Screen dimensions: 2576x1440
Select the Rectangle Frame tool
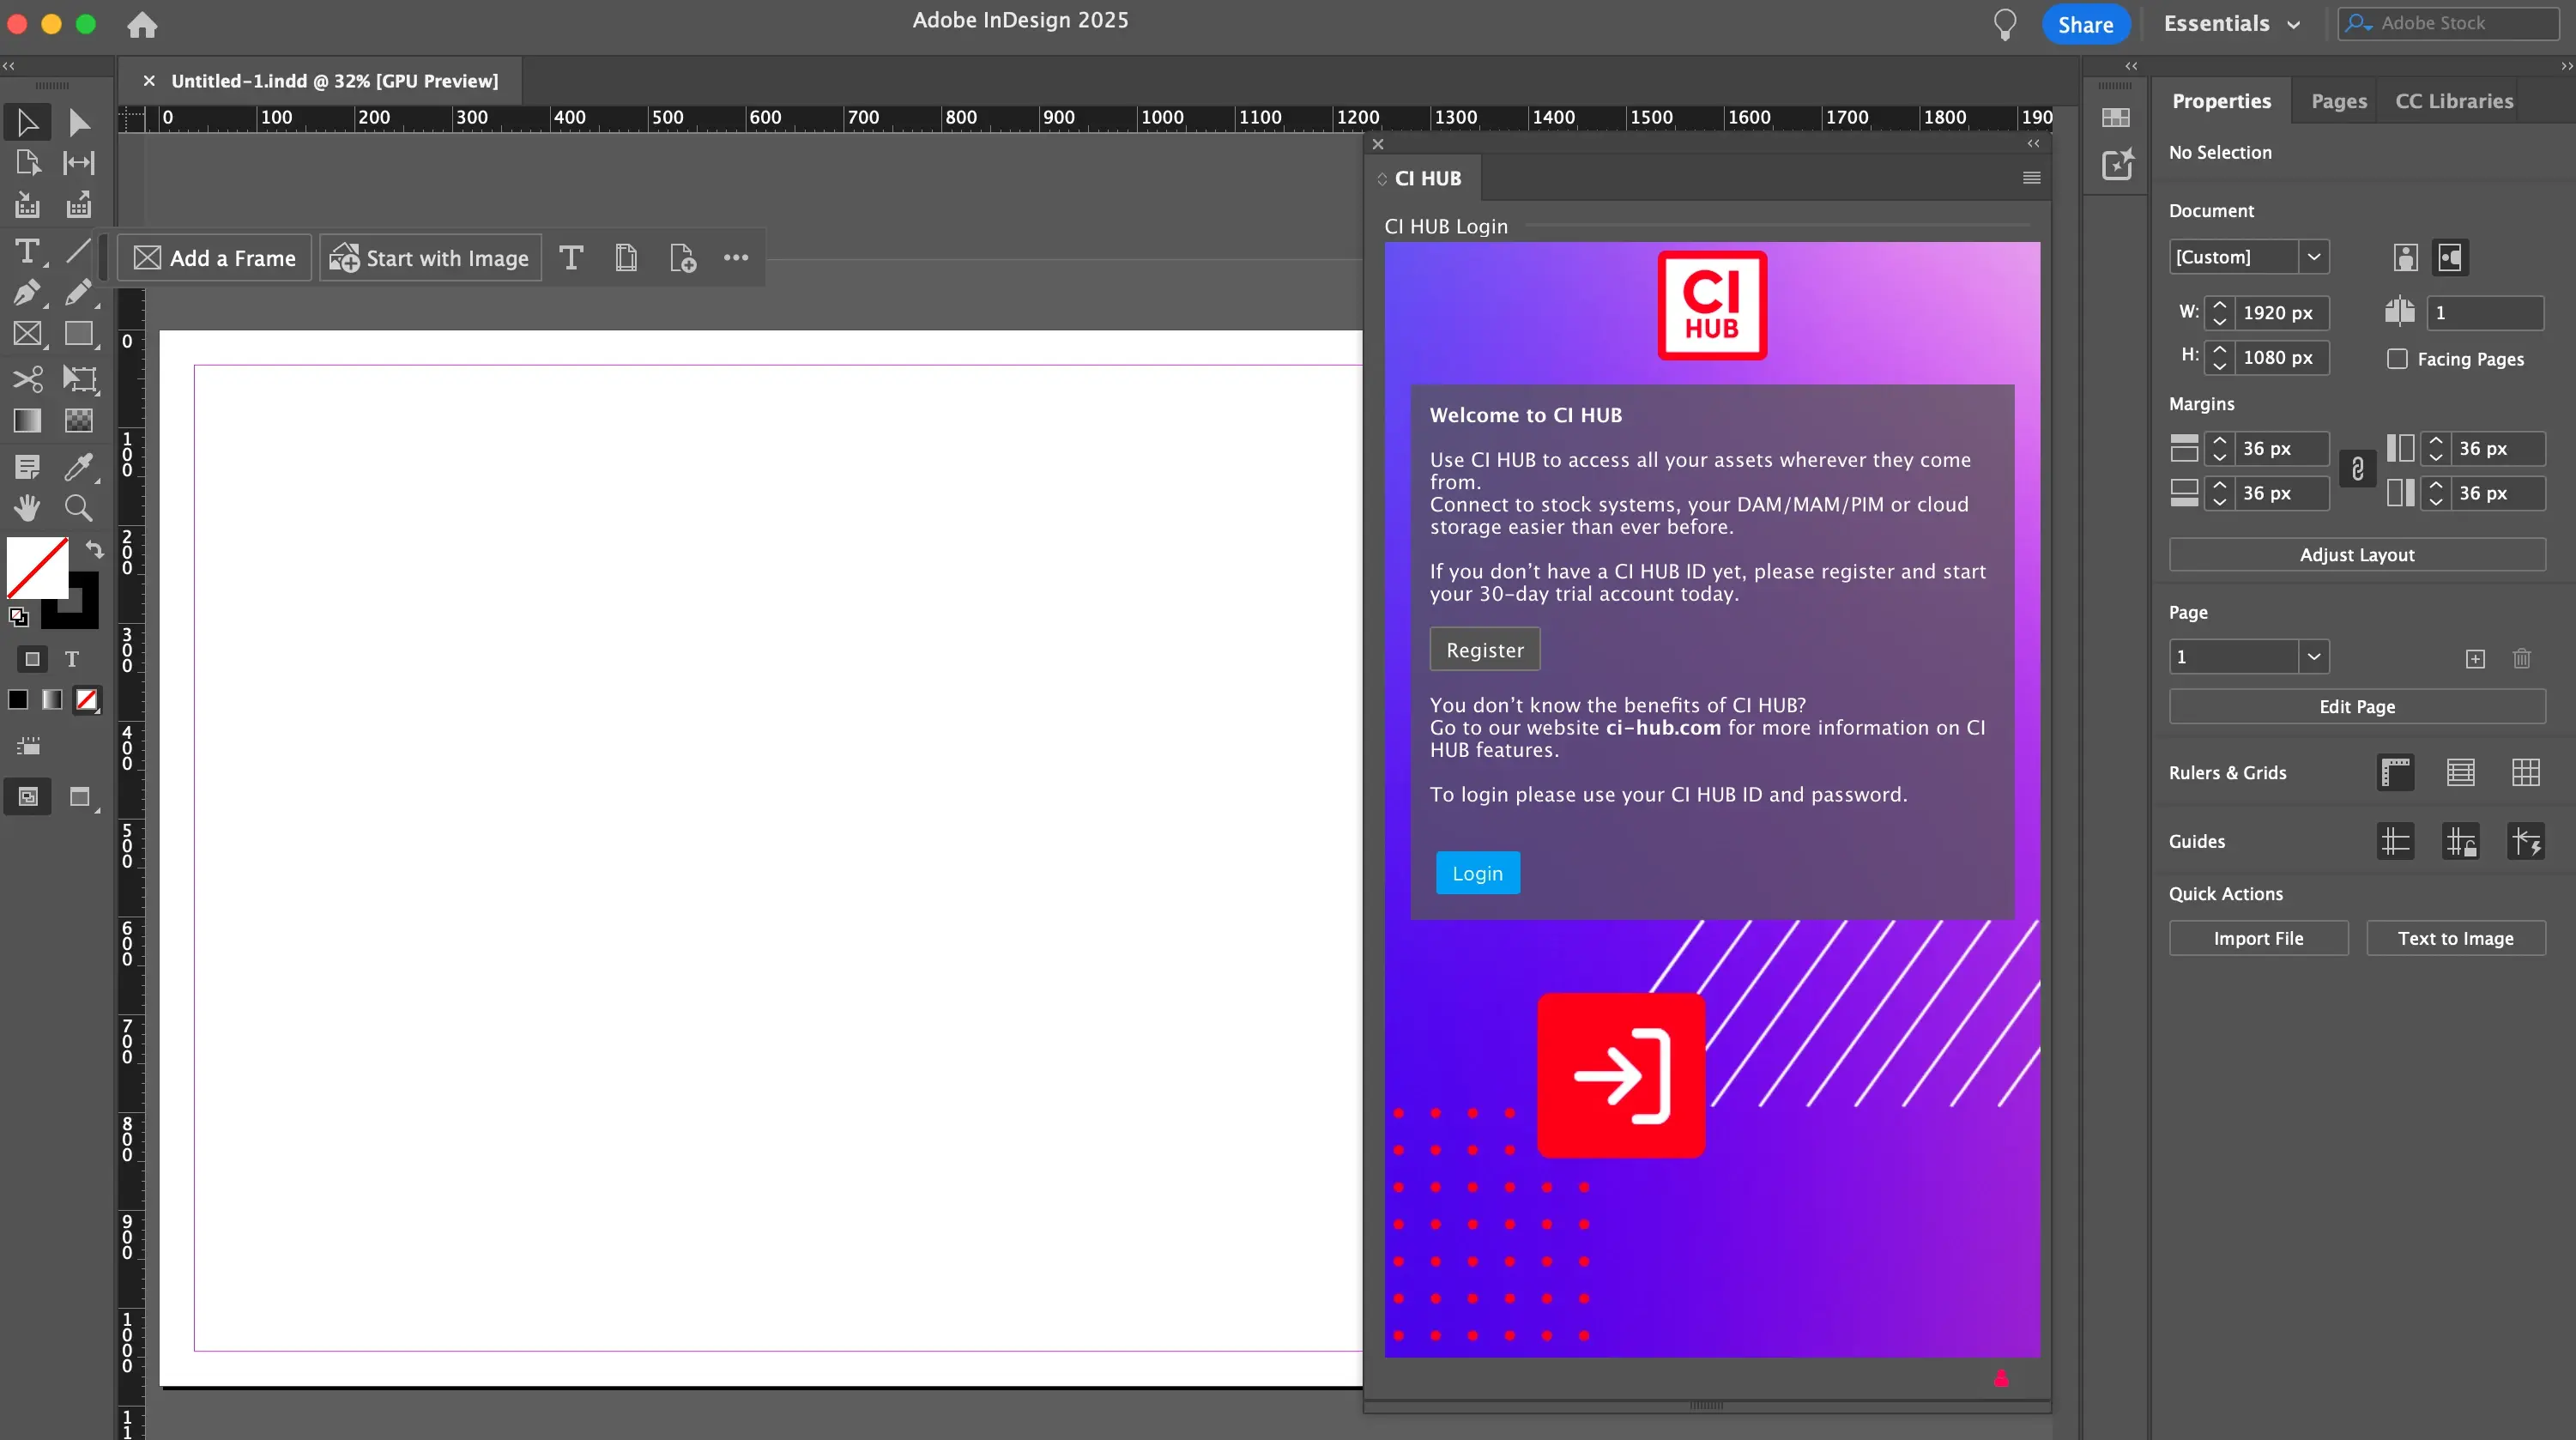pos(27,334)
